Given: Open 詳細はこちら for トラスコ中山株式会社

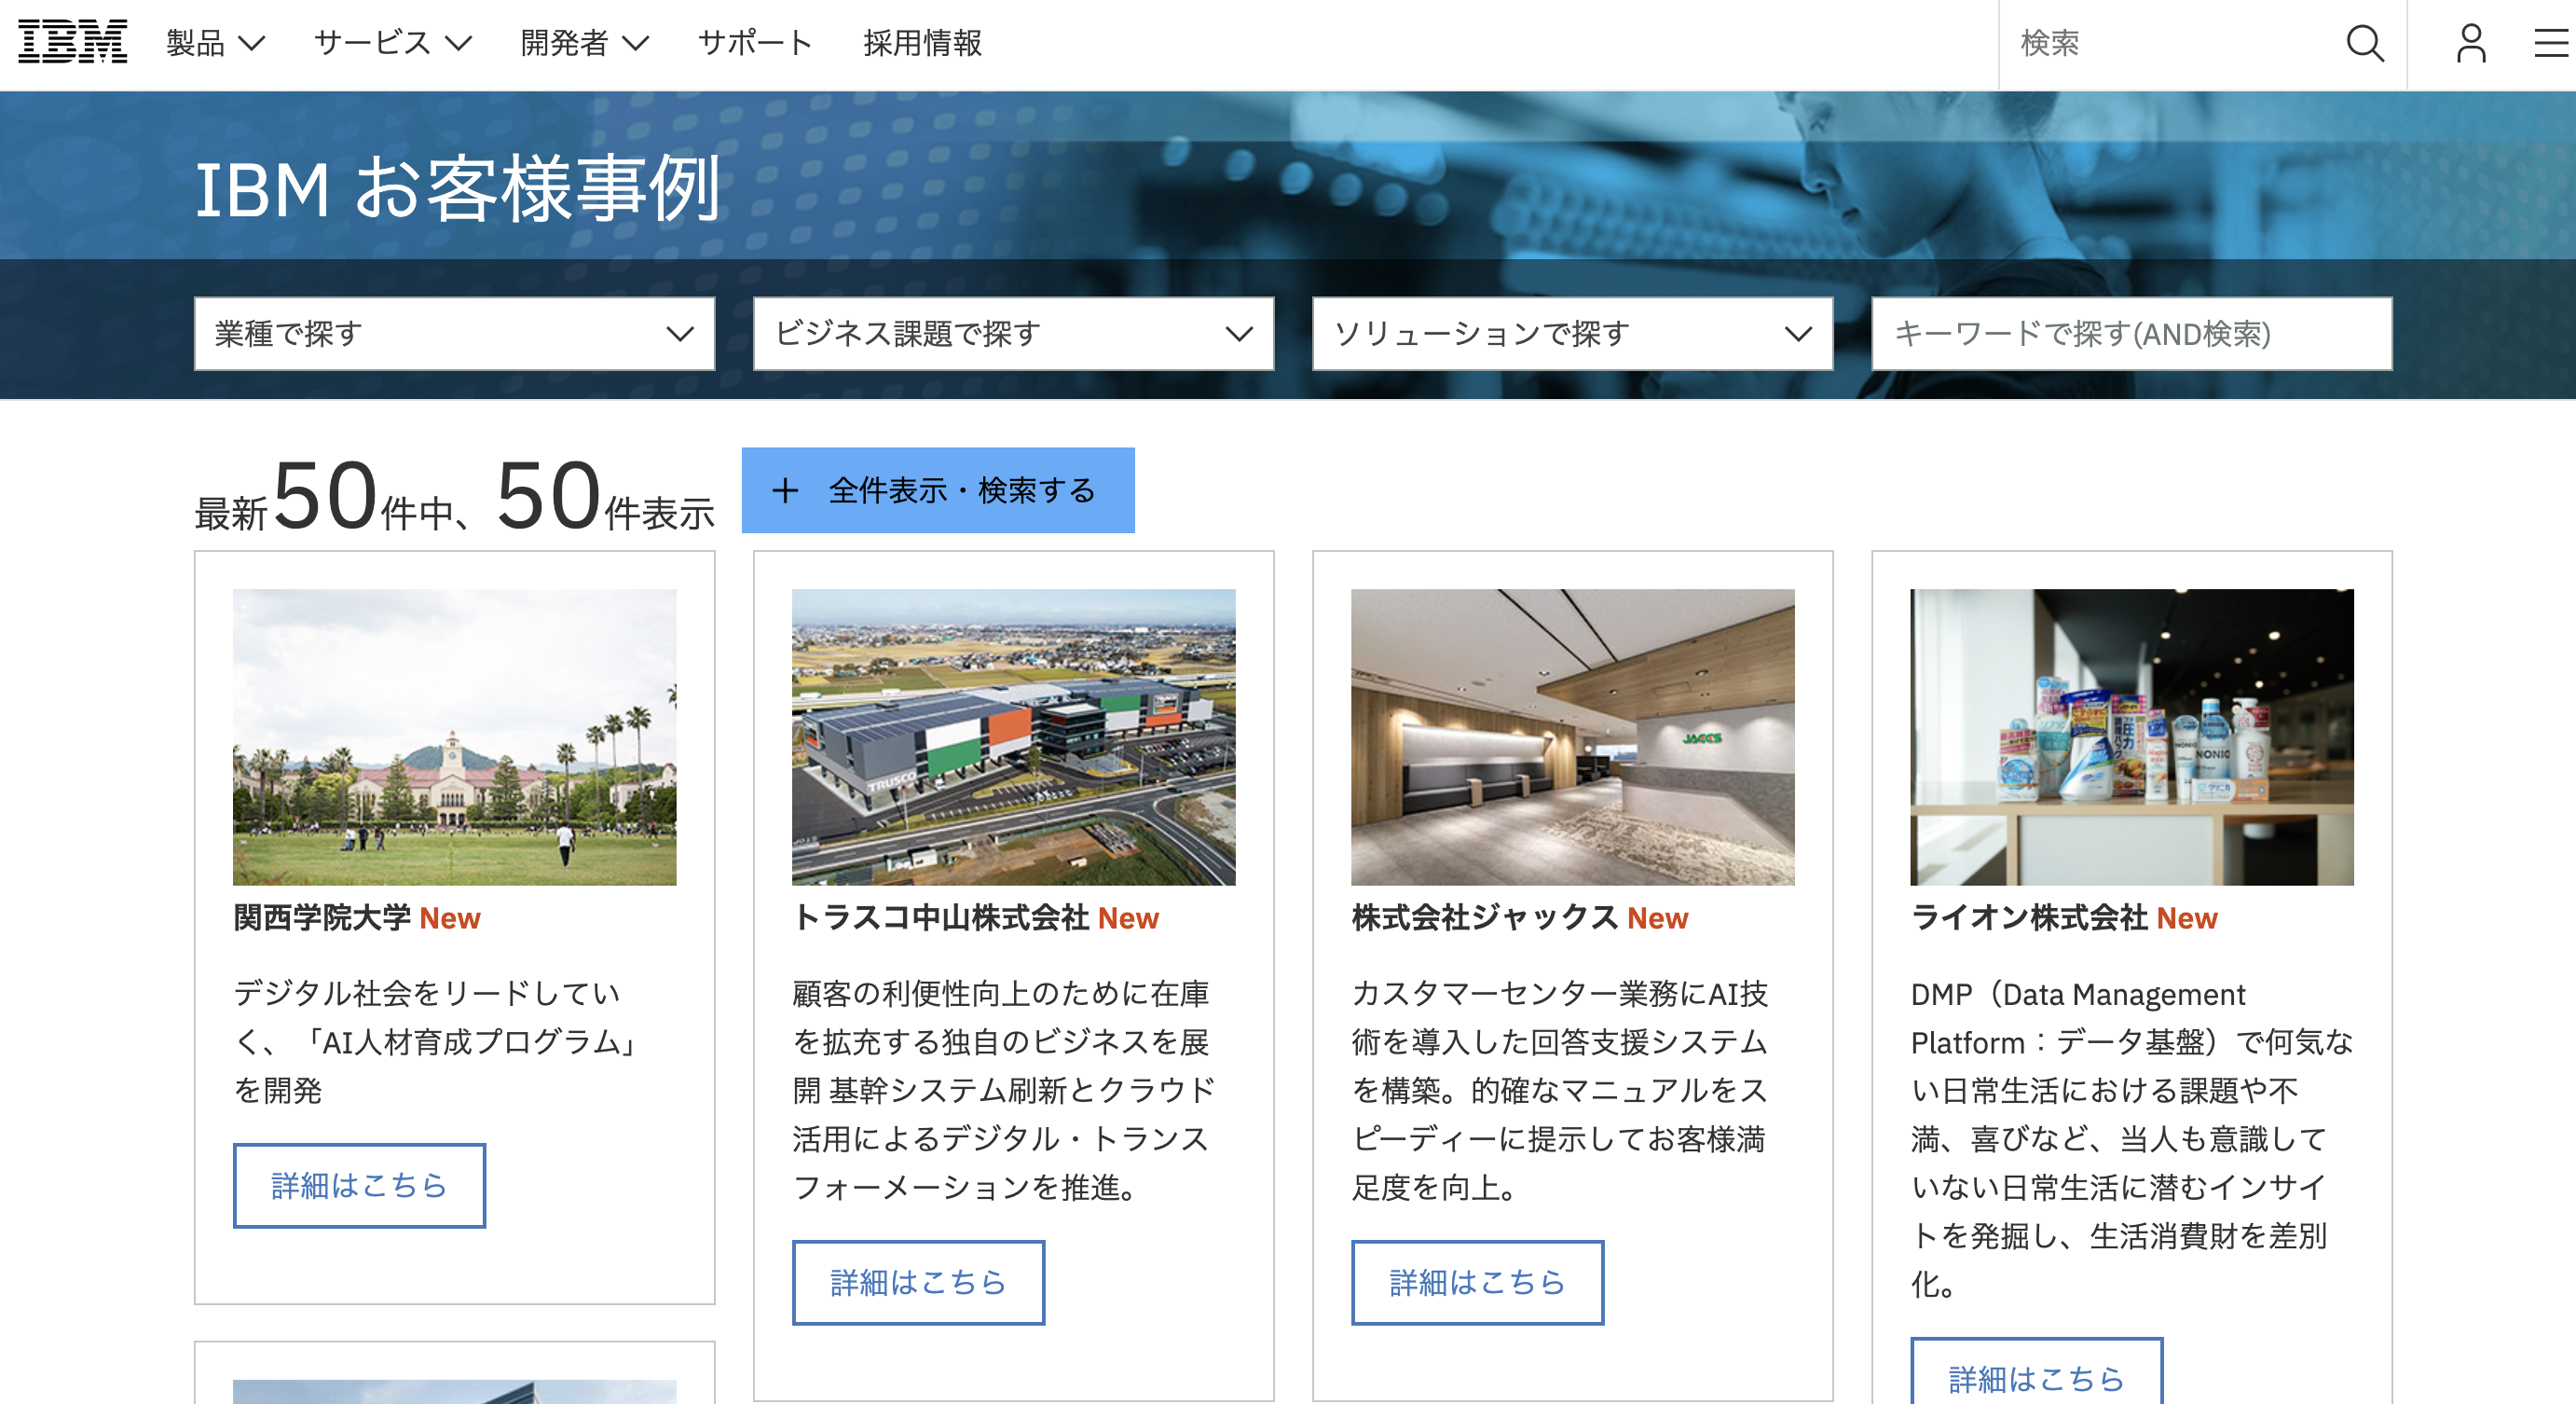Looking at the screenshot, I should (x=918, y=1282).
